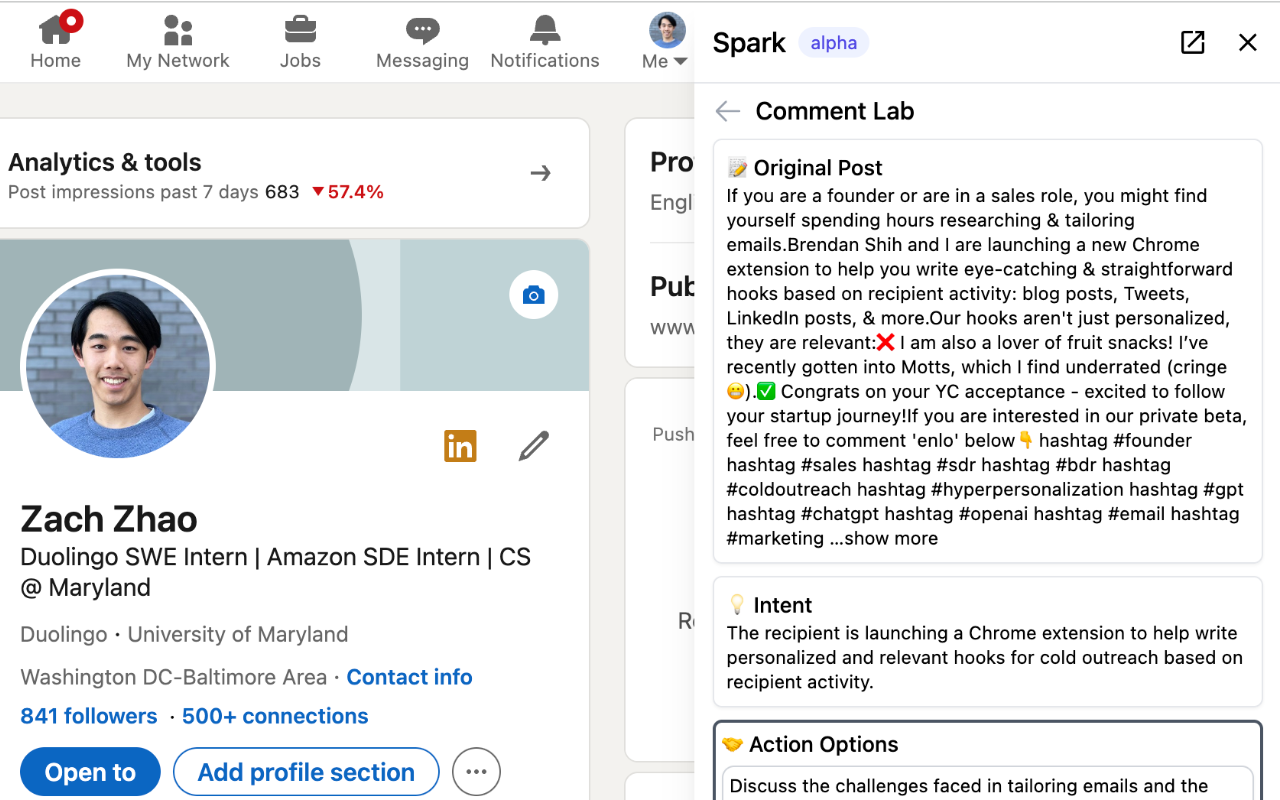Screen dimensions: 1280x800
Task: Click the camera icon on cover photo
Action: pyautogui.click(x=534, y=295)
